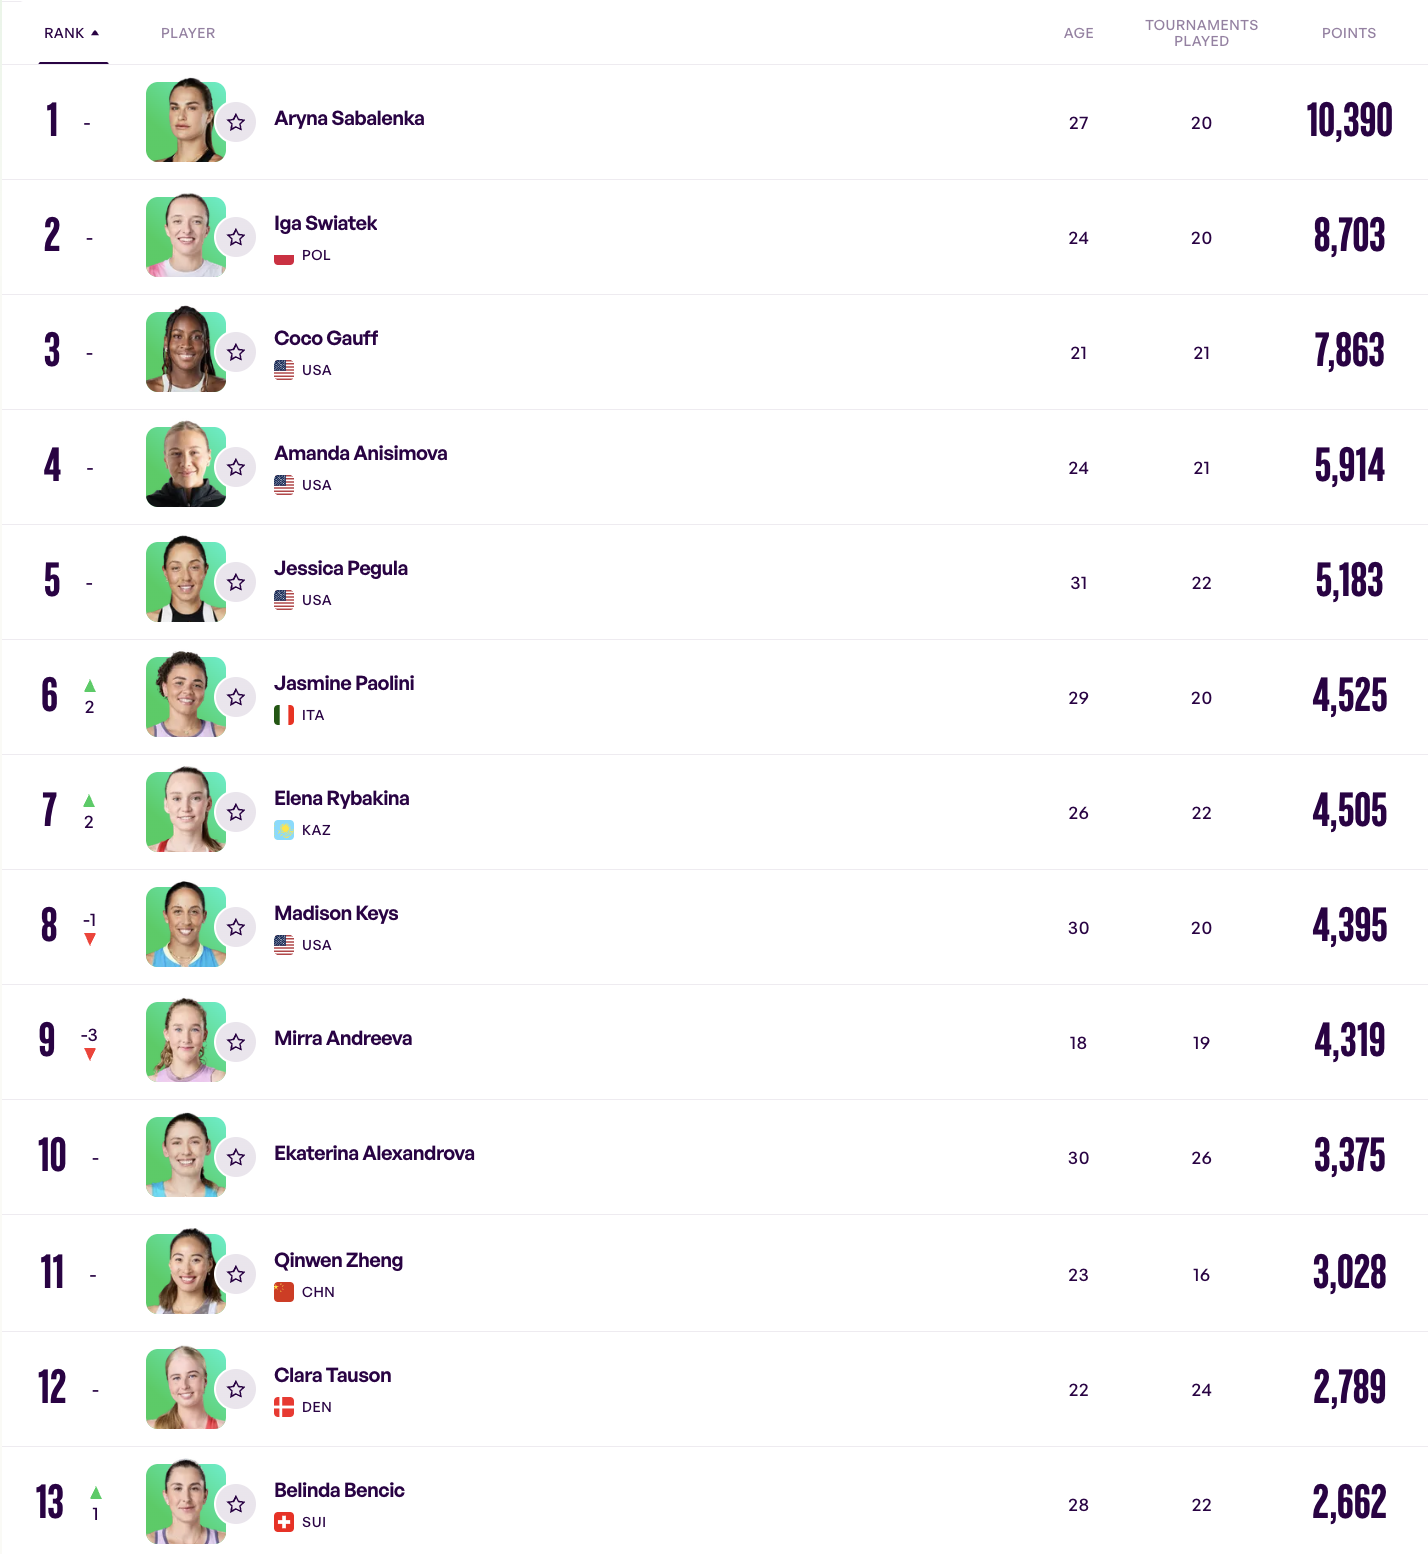Screen dimensions: 1428x1554
Task: Click Coco Gauff's USA flag icon
Action: pyautogui.click(x=284, y=370)
